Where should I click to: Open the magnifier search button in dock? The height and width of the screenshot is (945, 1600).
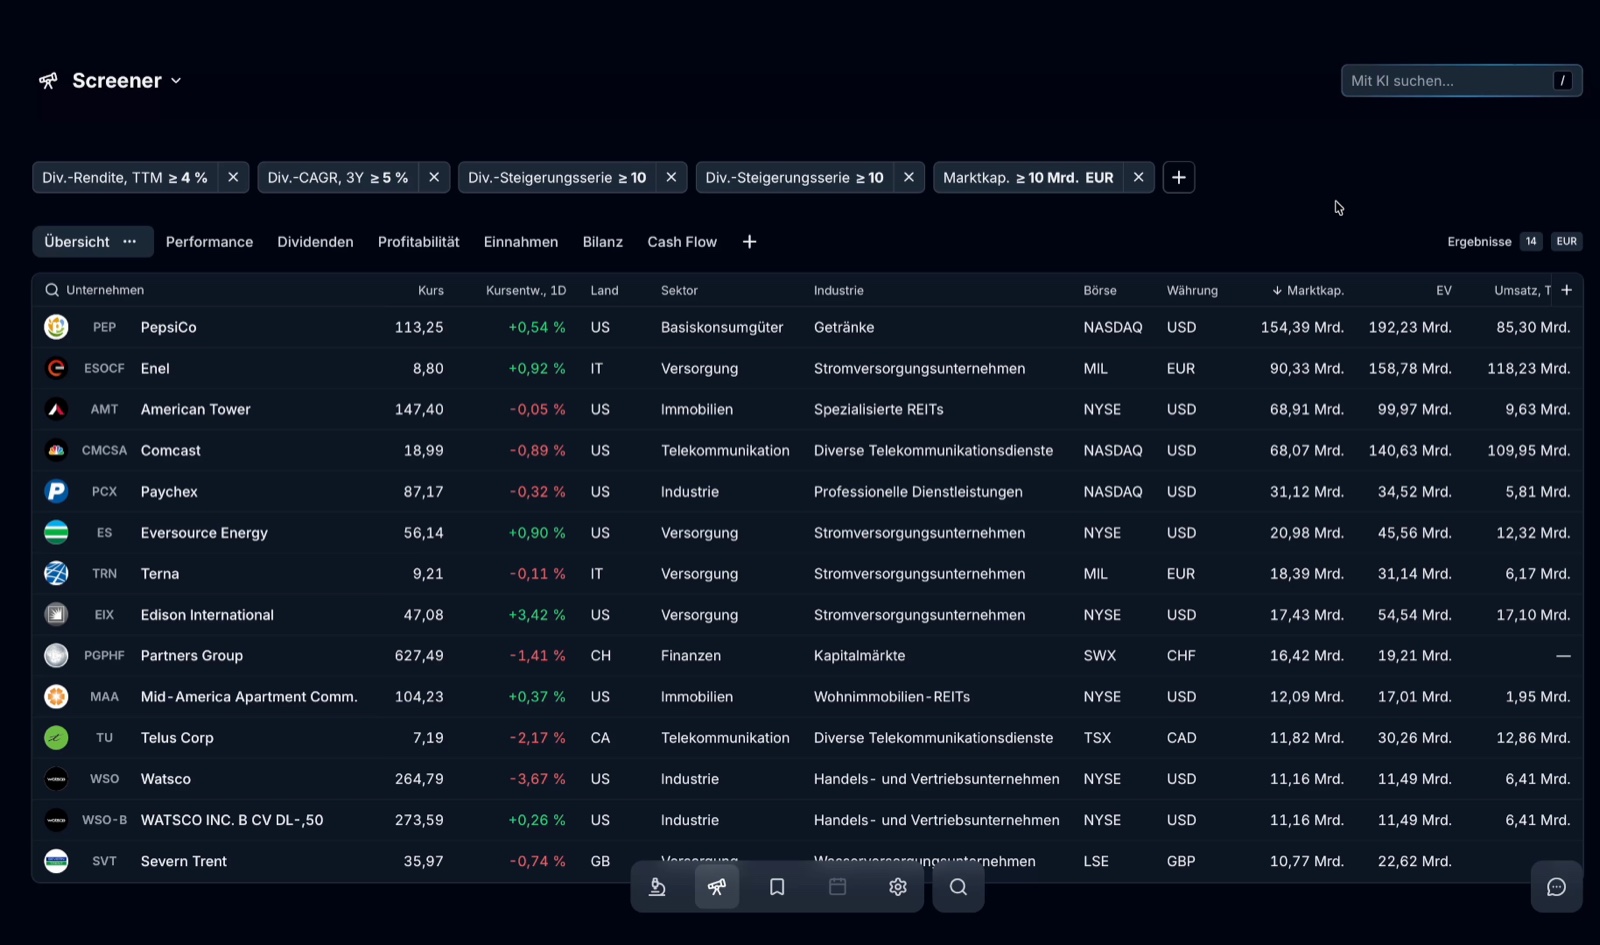tap(958, 887)
